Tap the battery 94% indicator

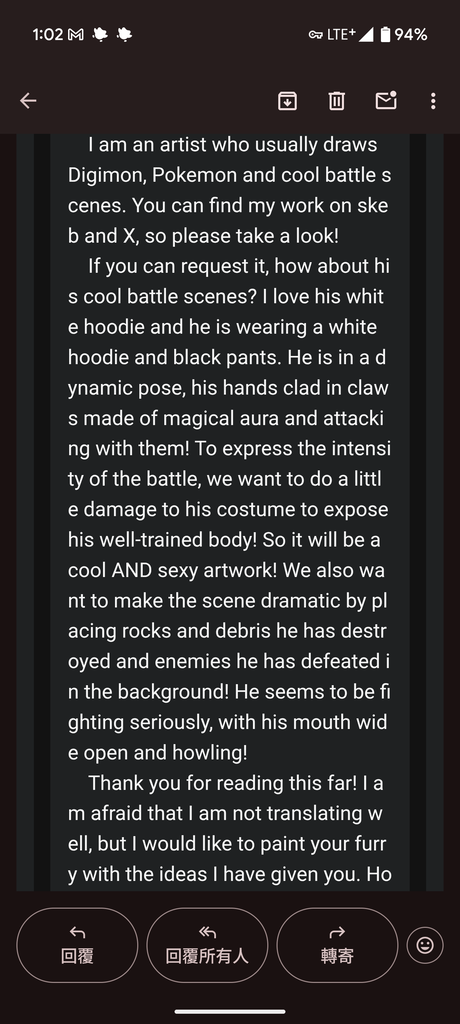(404, 35)
